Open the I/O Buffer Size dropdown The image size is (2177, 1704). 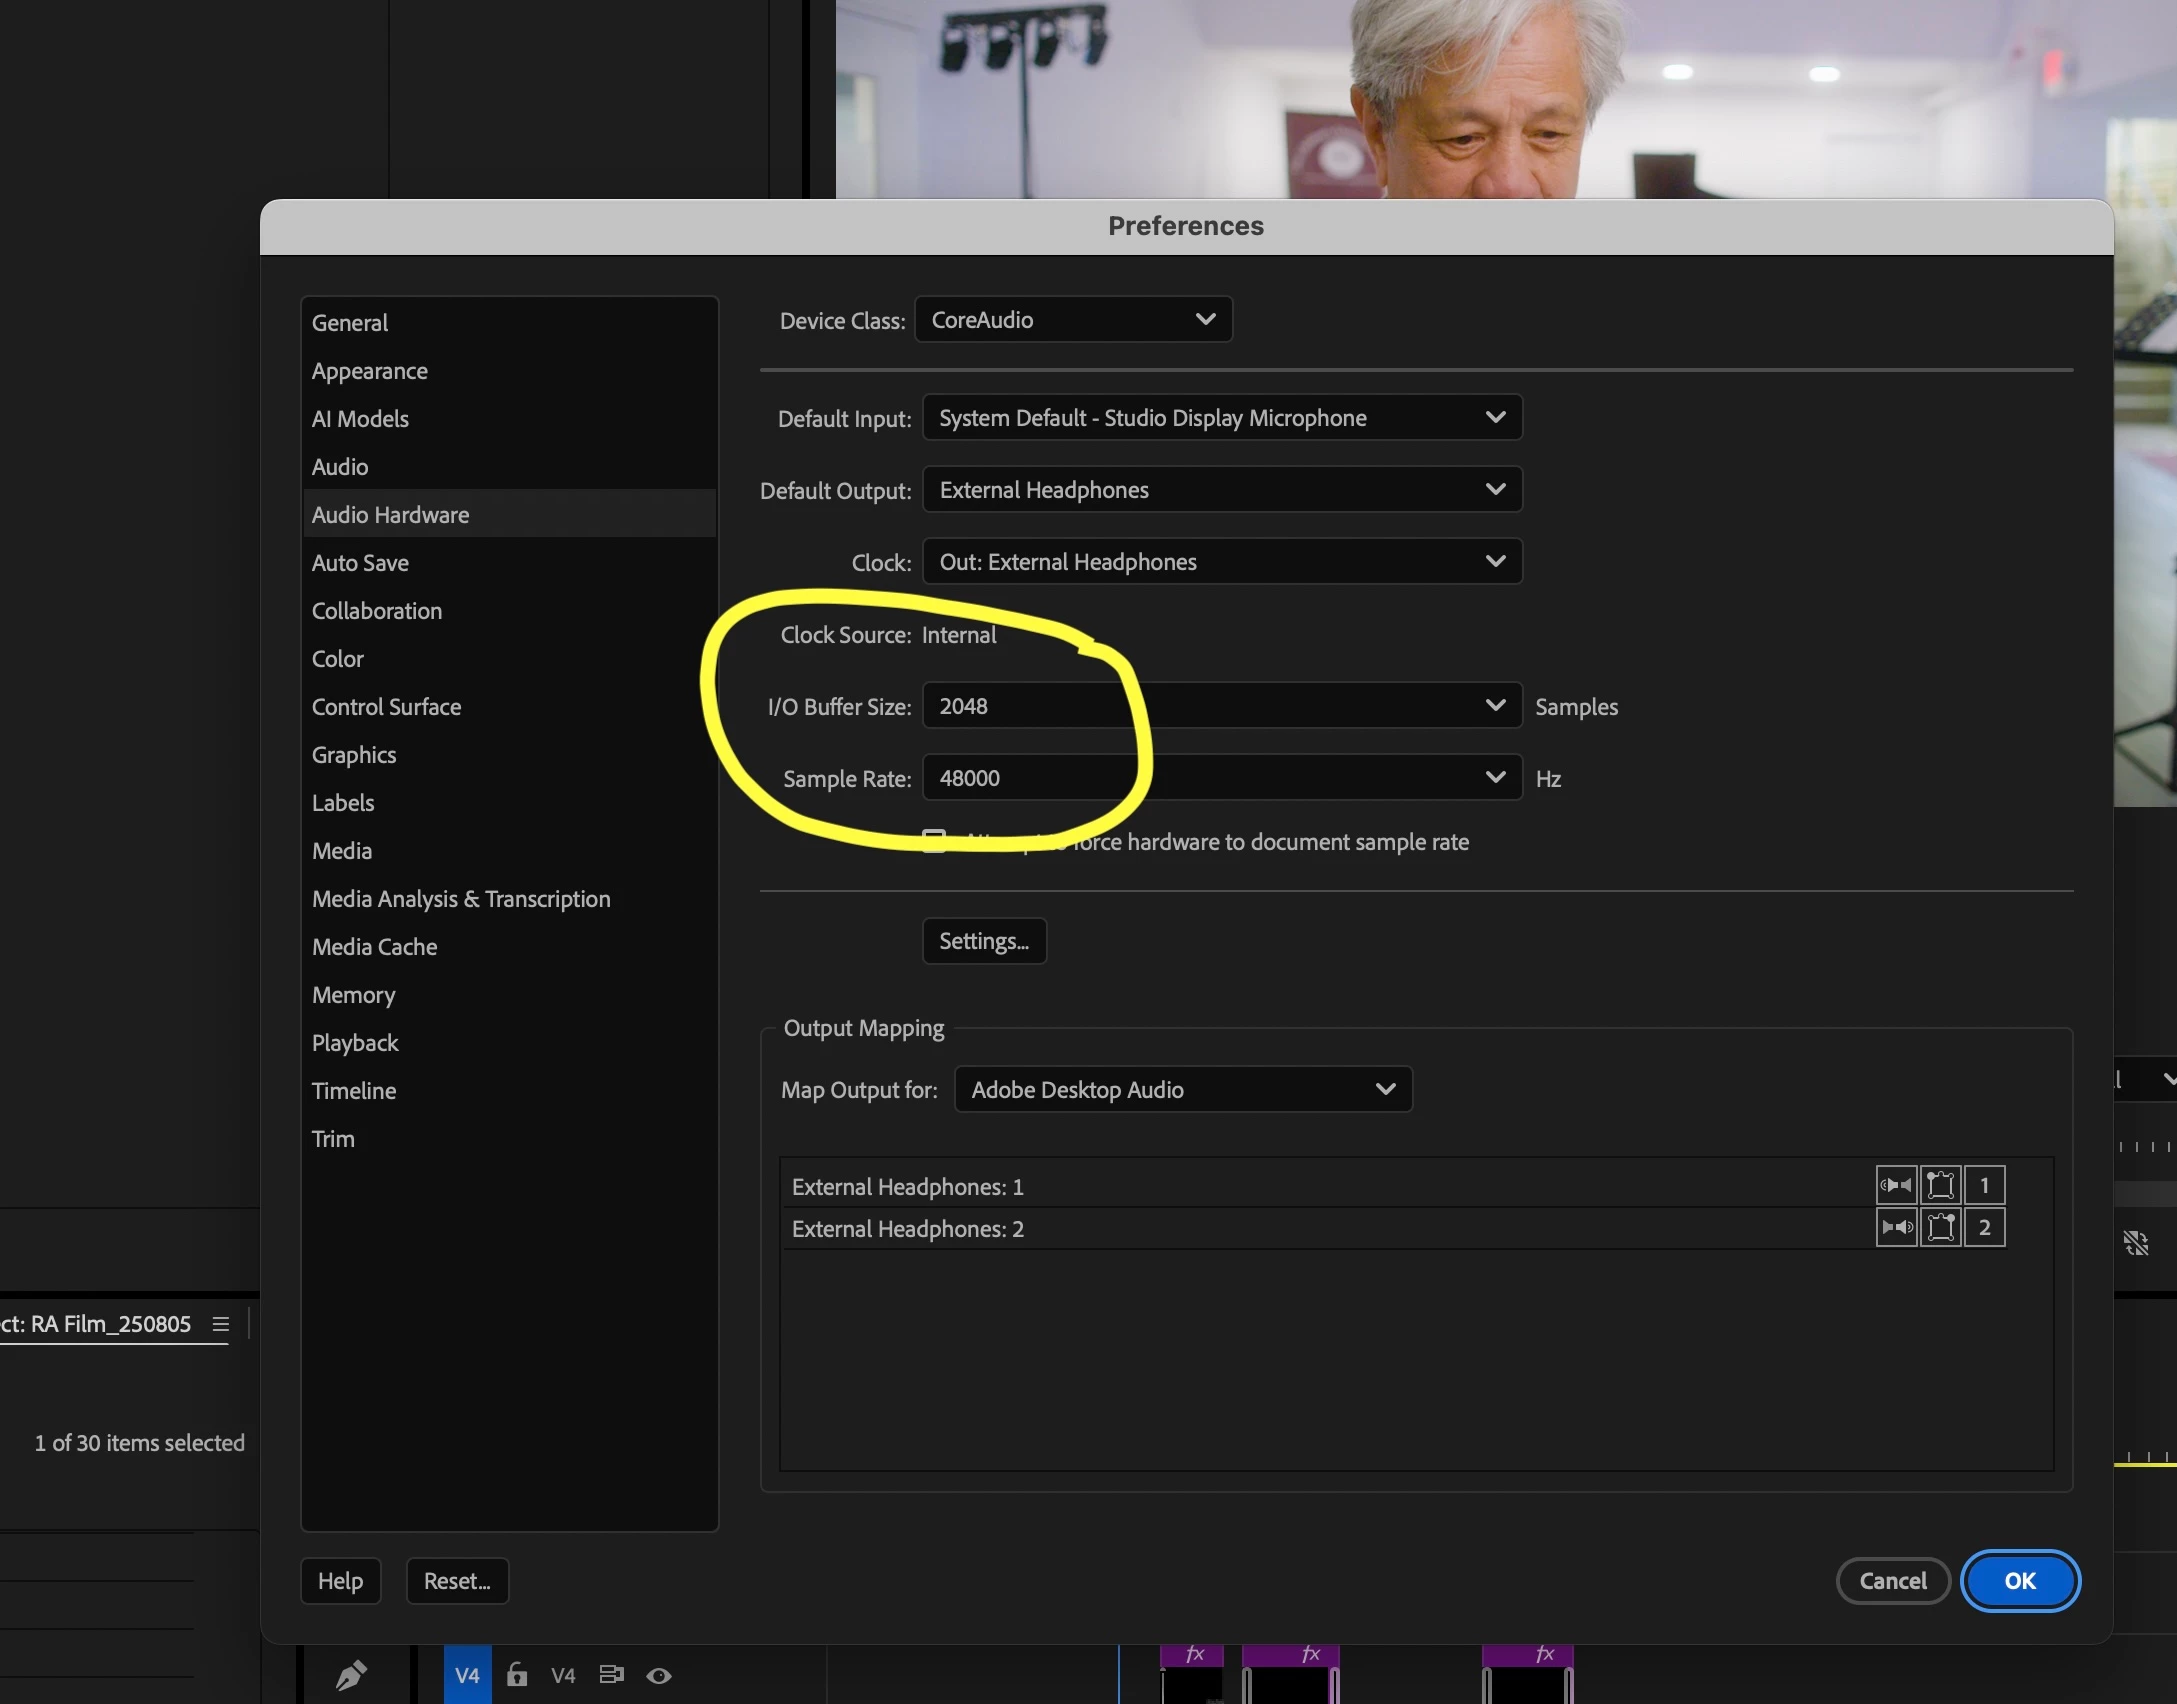[x=1221, y=706]
